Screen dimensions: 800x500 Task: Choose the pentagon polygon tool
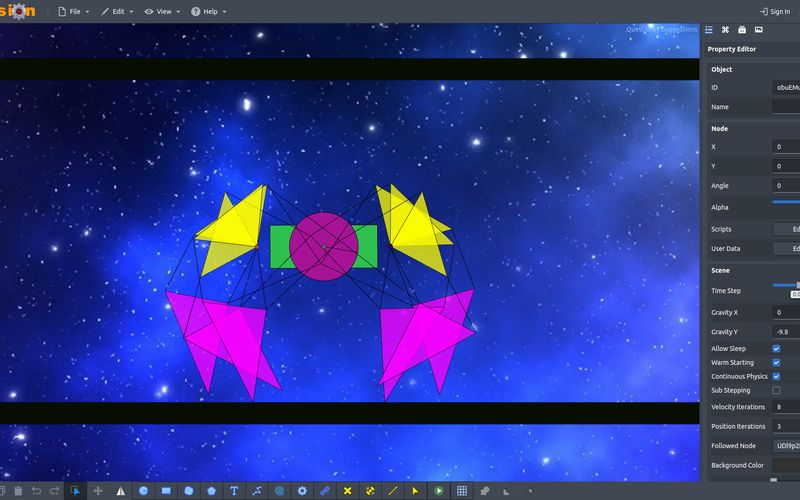(x=211, y=491)
